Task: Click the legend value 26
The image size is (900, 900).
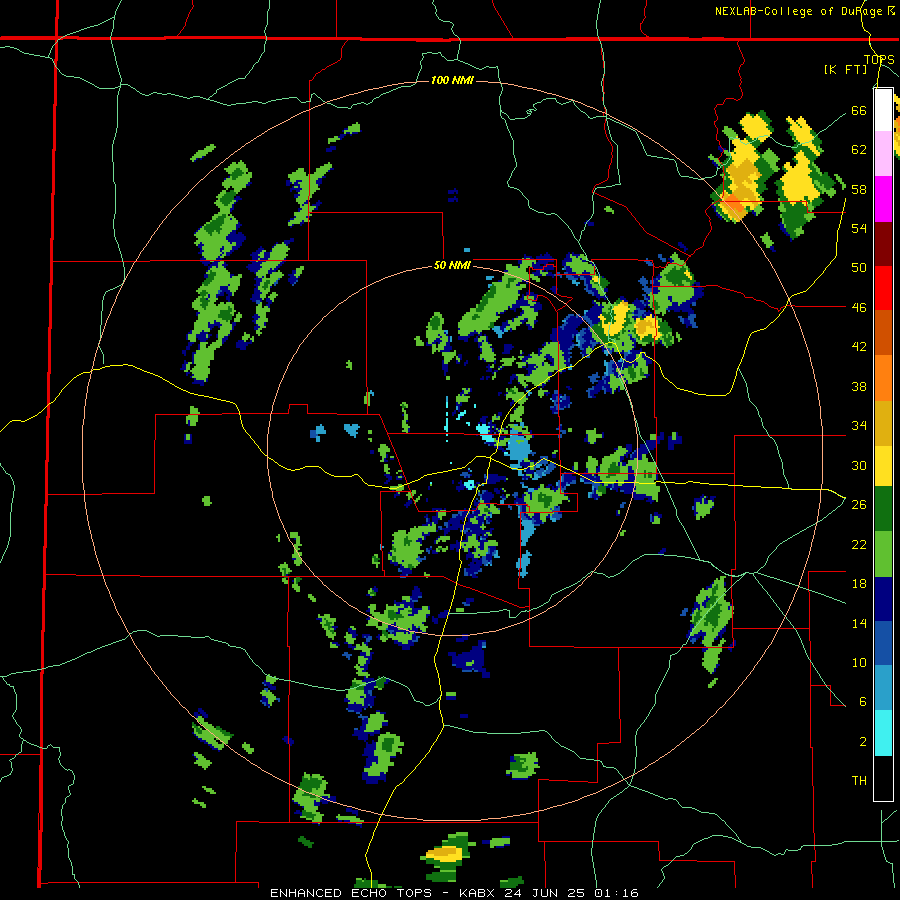Action: (x=859, y=505)
